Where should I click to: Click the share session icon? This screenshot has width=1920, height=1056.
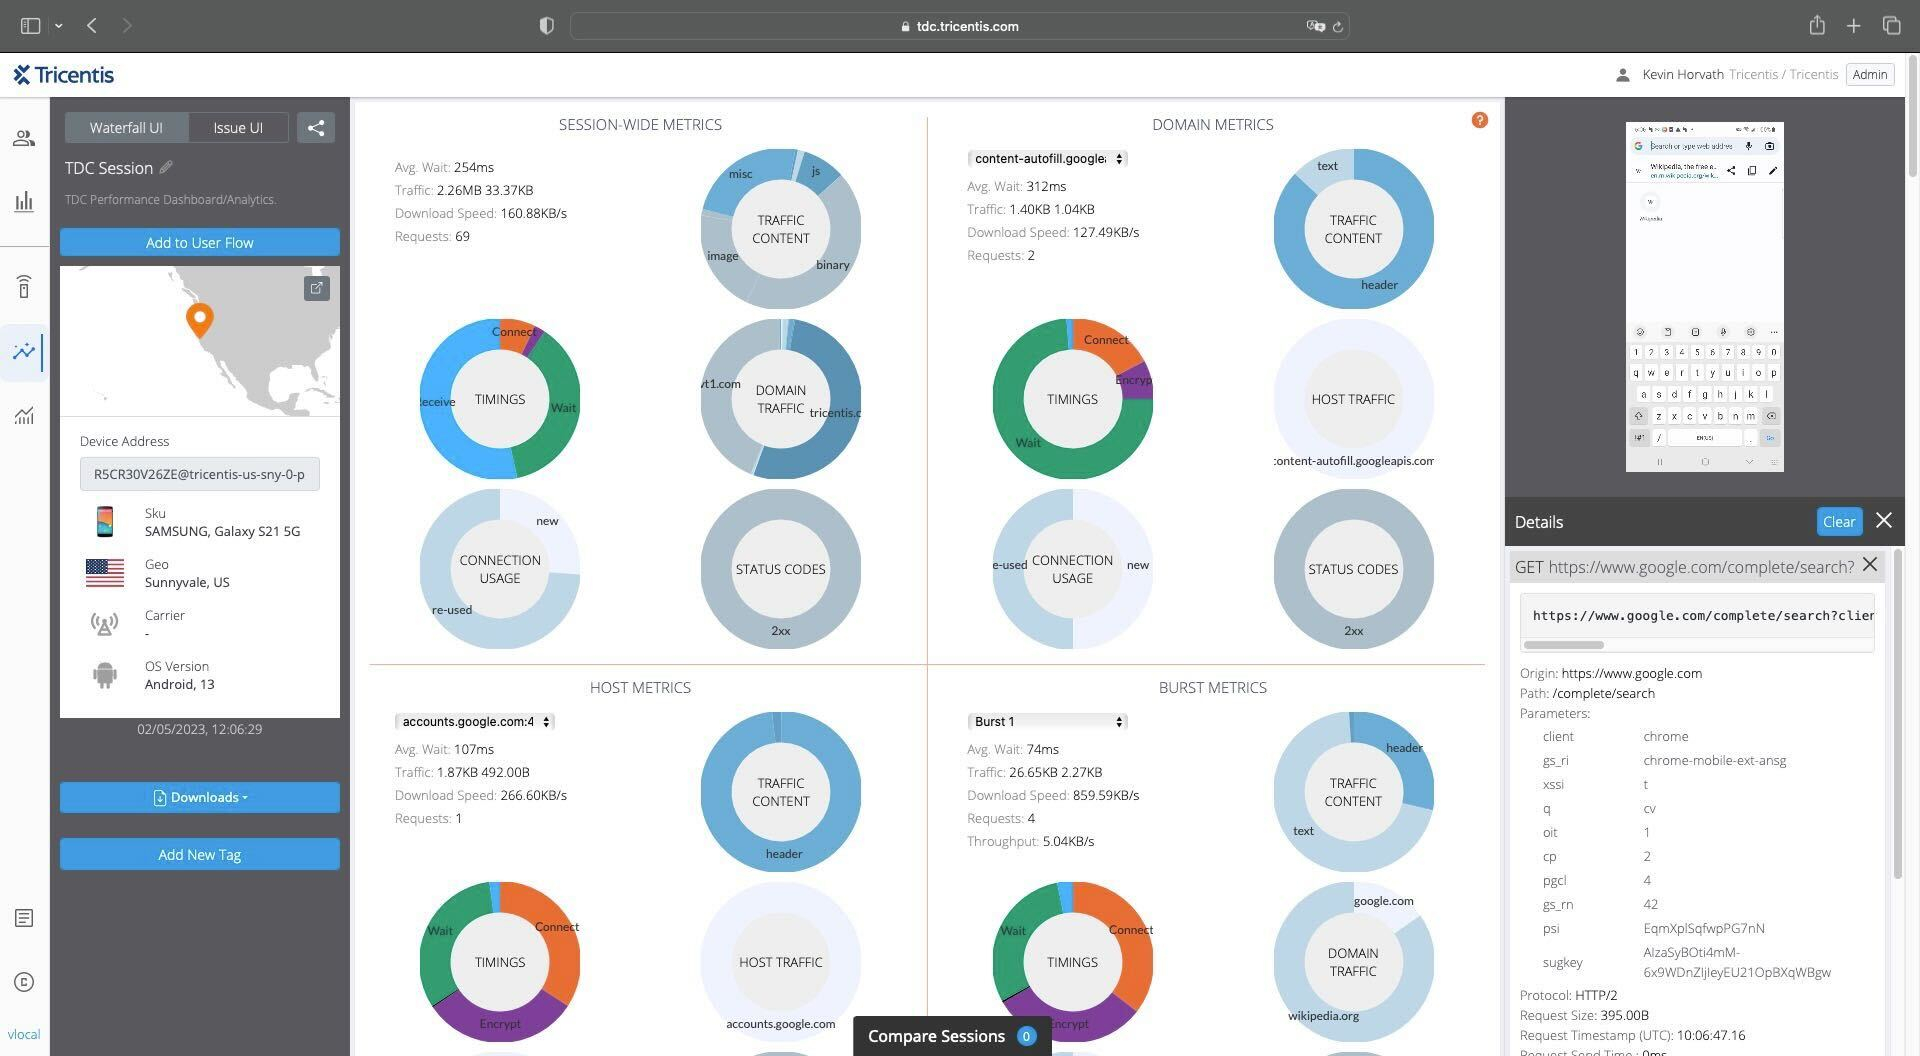(316, 128)
